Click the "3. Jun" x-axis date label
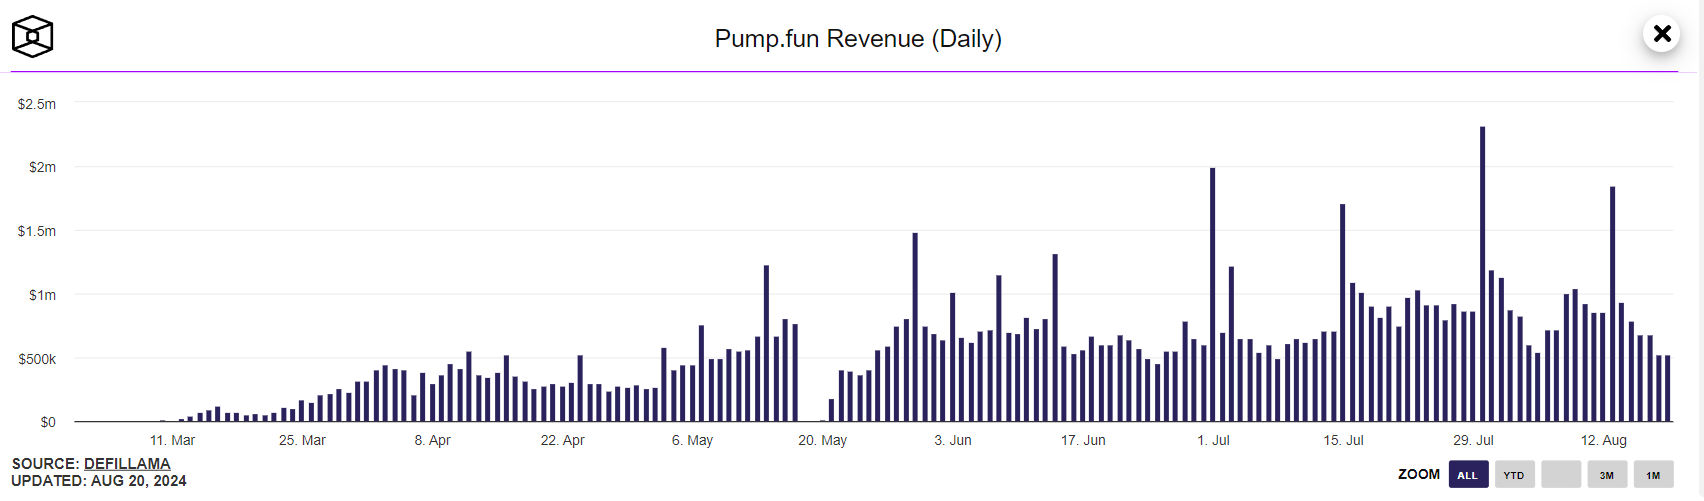Viewport: 1704px width, 501px height. 953,440
